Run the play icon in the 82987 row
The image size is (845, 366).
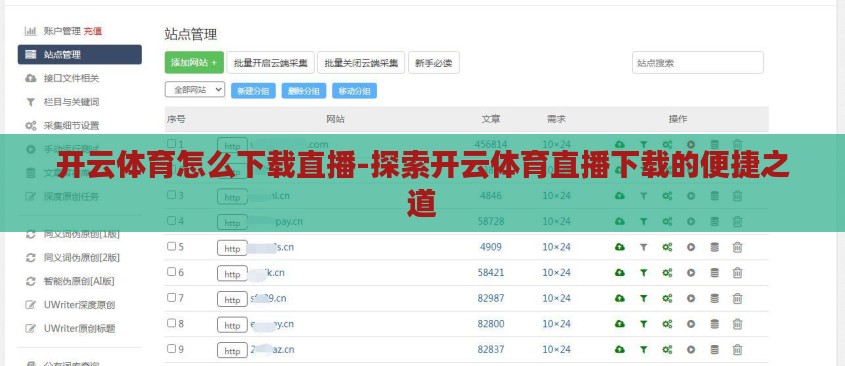(x=691, y=298)
